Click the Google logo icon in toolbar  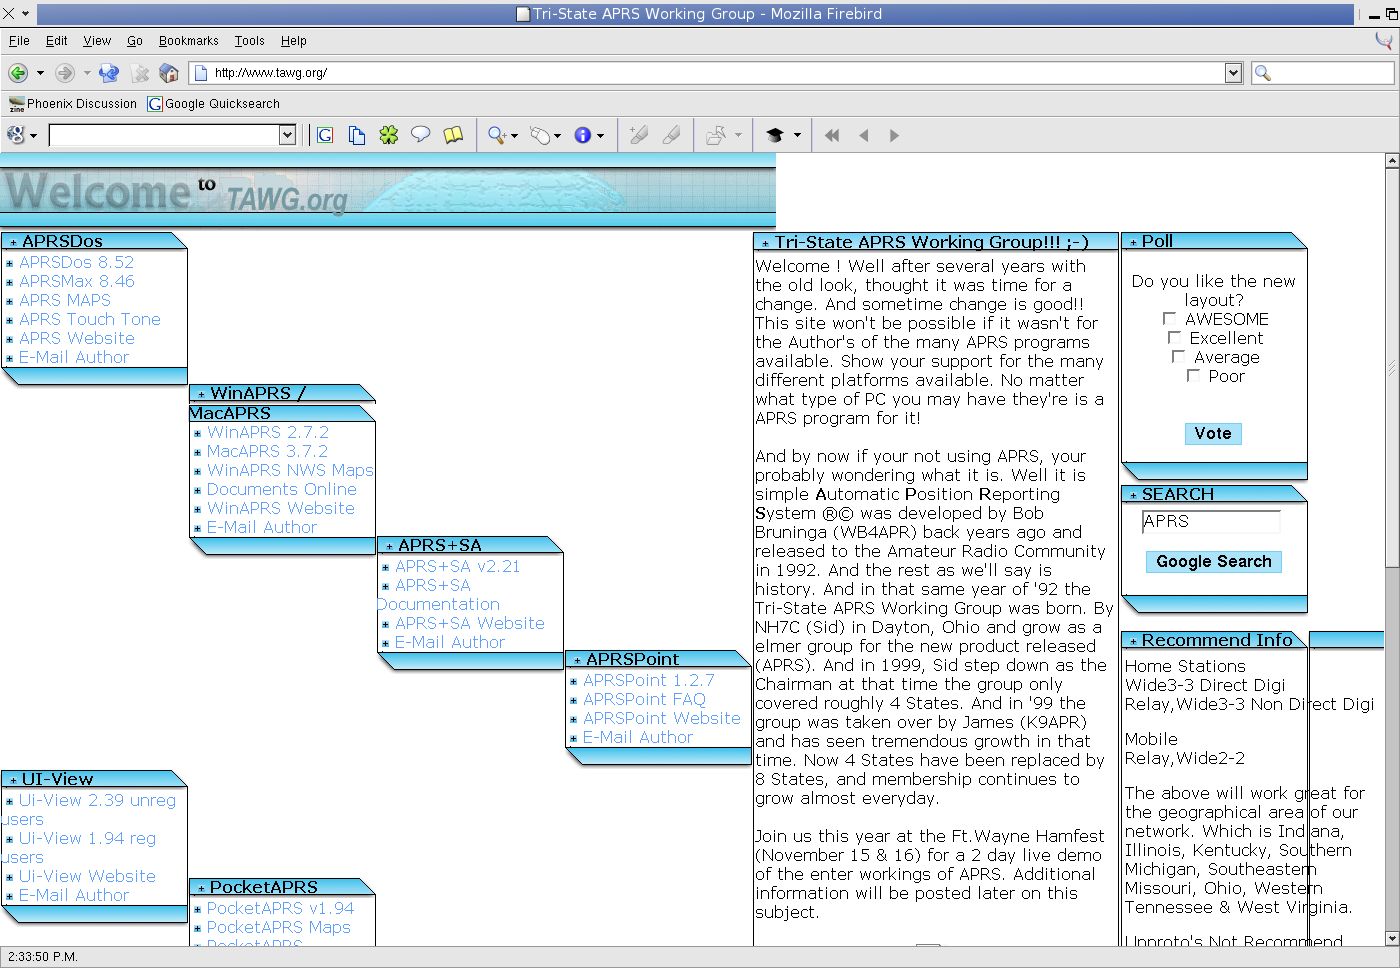click(16, 135)
